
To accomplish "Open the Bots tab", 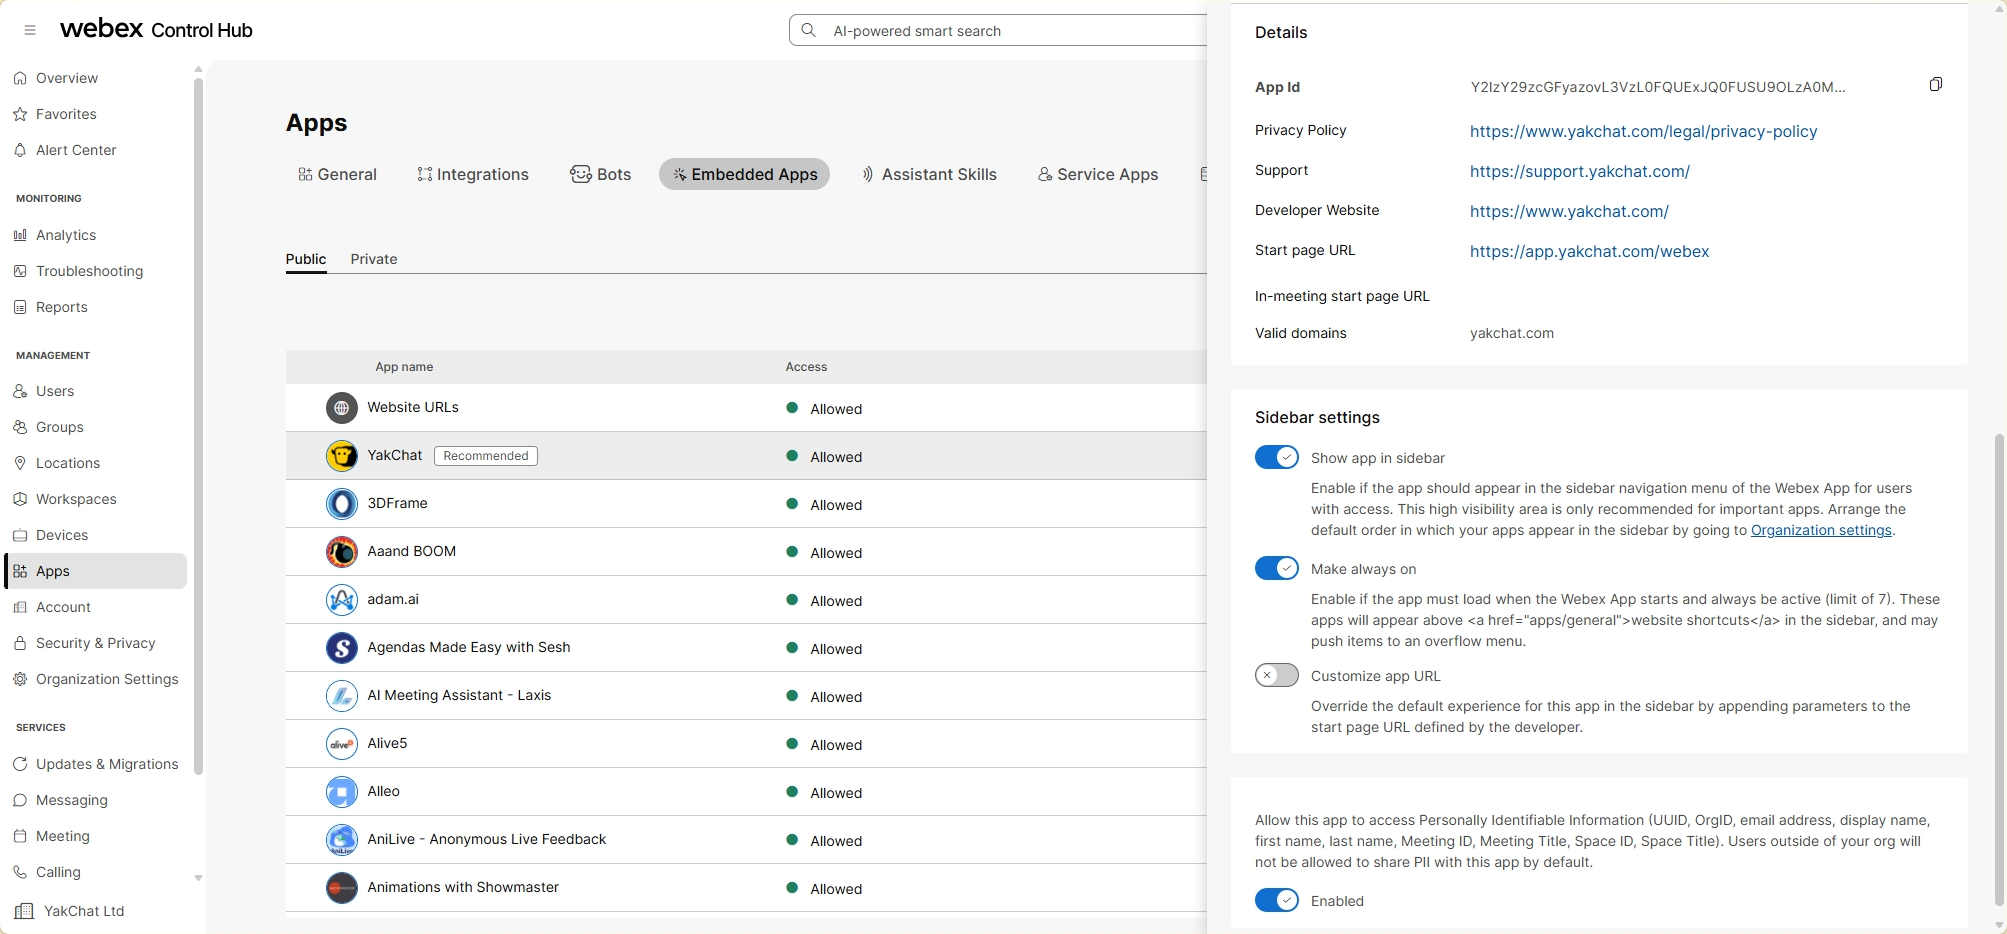I will (x=601, y=174).
